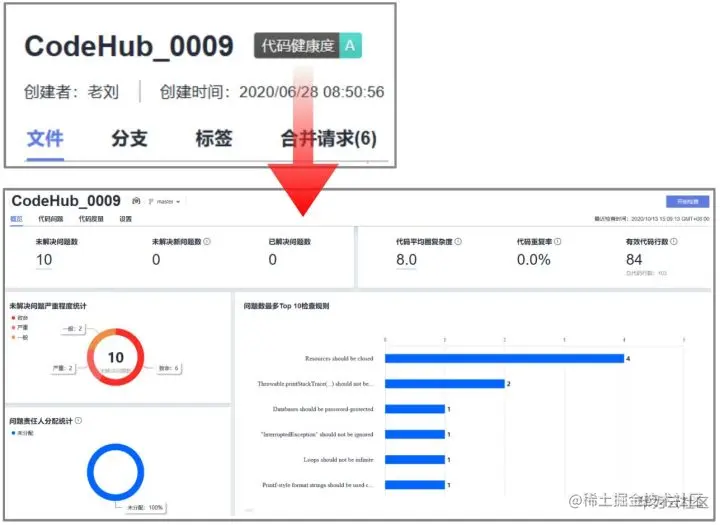This screenshot has height=525, width=720.
Task: Click the InterruptedException should not be ignored bar
Action: (415, 435)
